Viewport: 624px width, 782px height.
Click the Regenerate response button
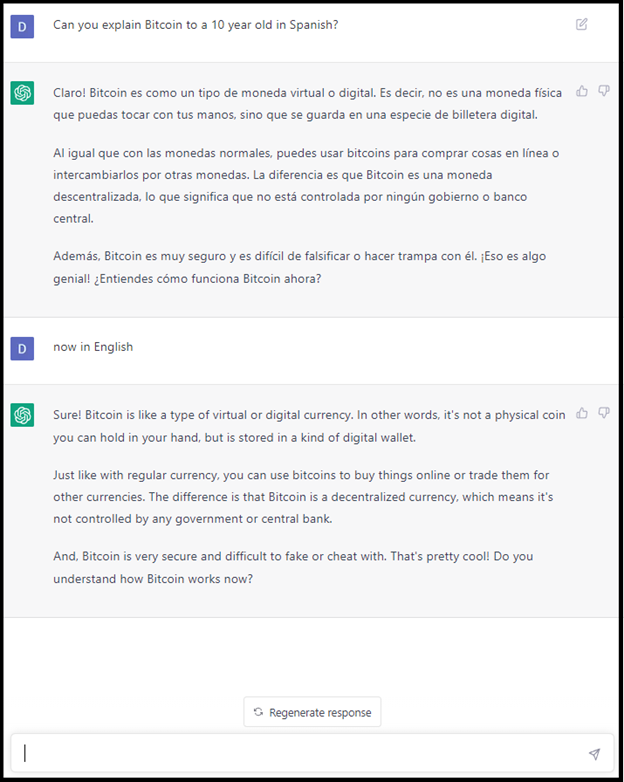[x=312, y=712]
